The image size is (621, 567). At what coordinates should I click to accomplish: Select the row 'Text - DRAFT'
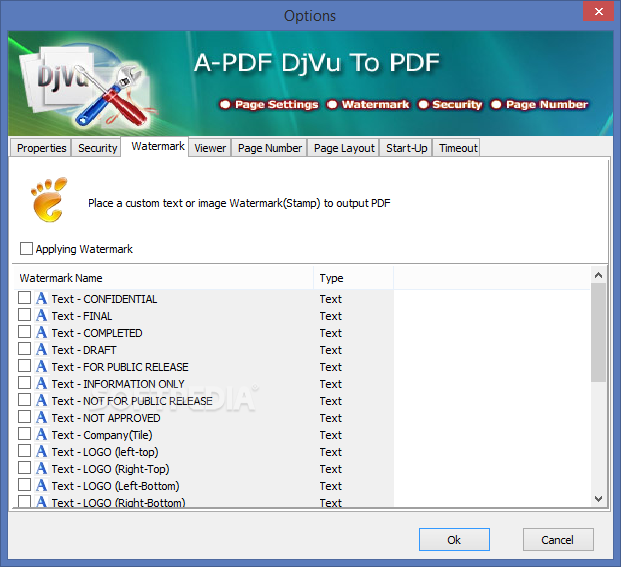pyautogui.click(x=204, y=350)
